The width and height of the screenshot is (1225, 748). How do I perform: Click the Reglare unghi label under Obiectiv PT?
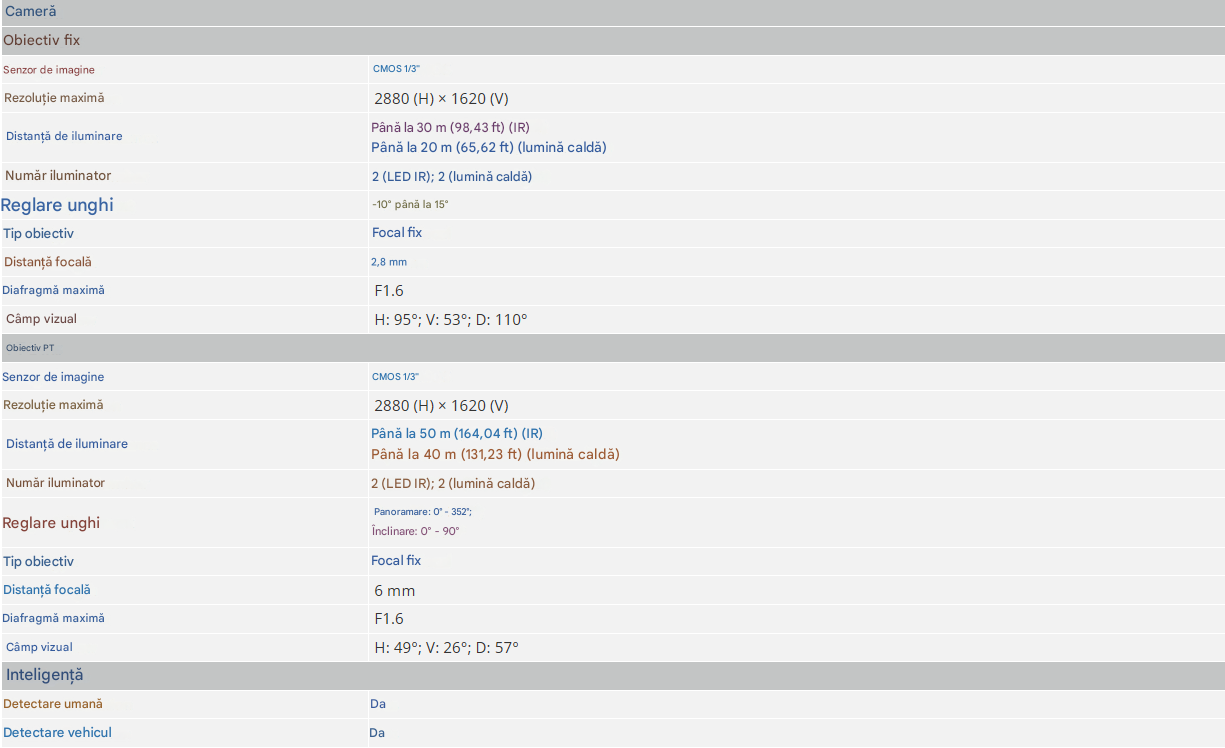coord(51,523)
